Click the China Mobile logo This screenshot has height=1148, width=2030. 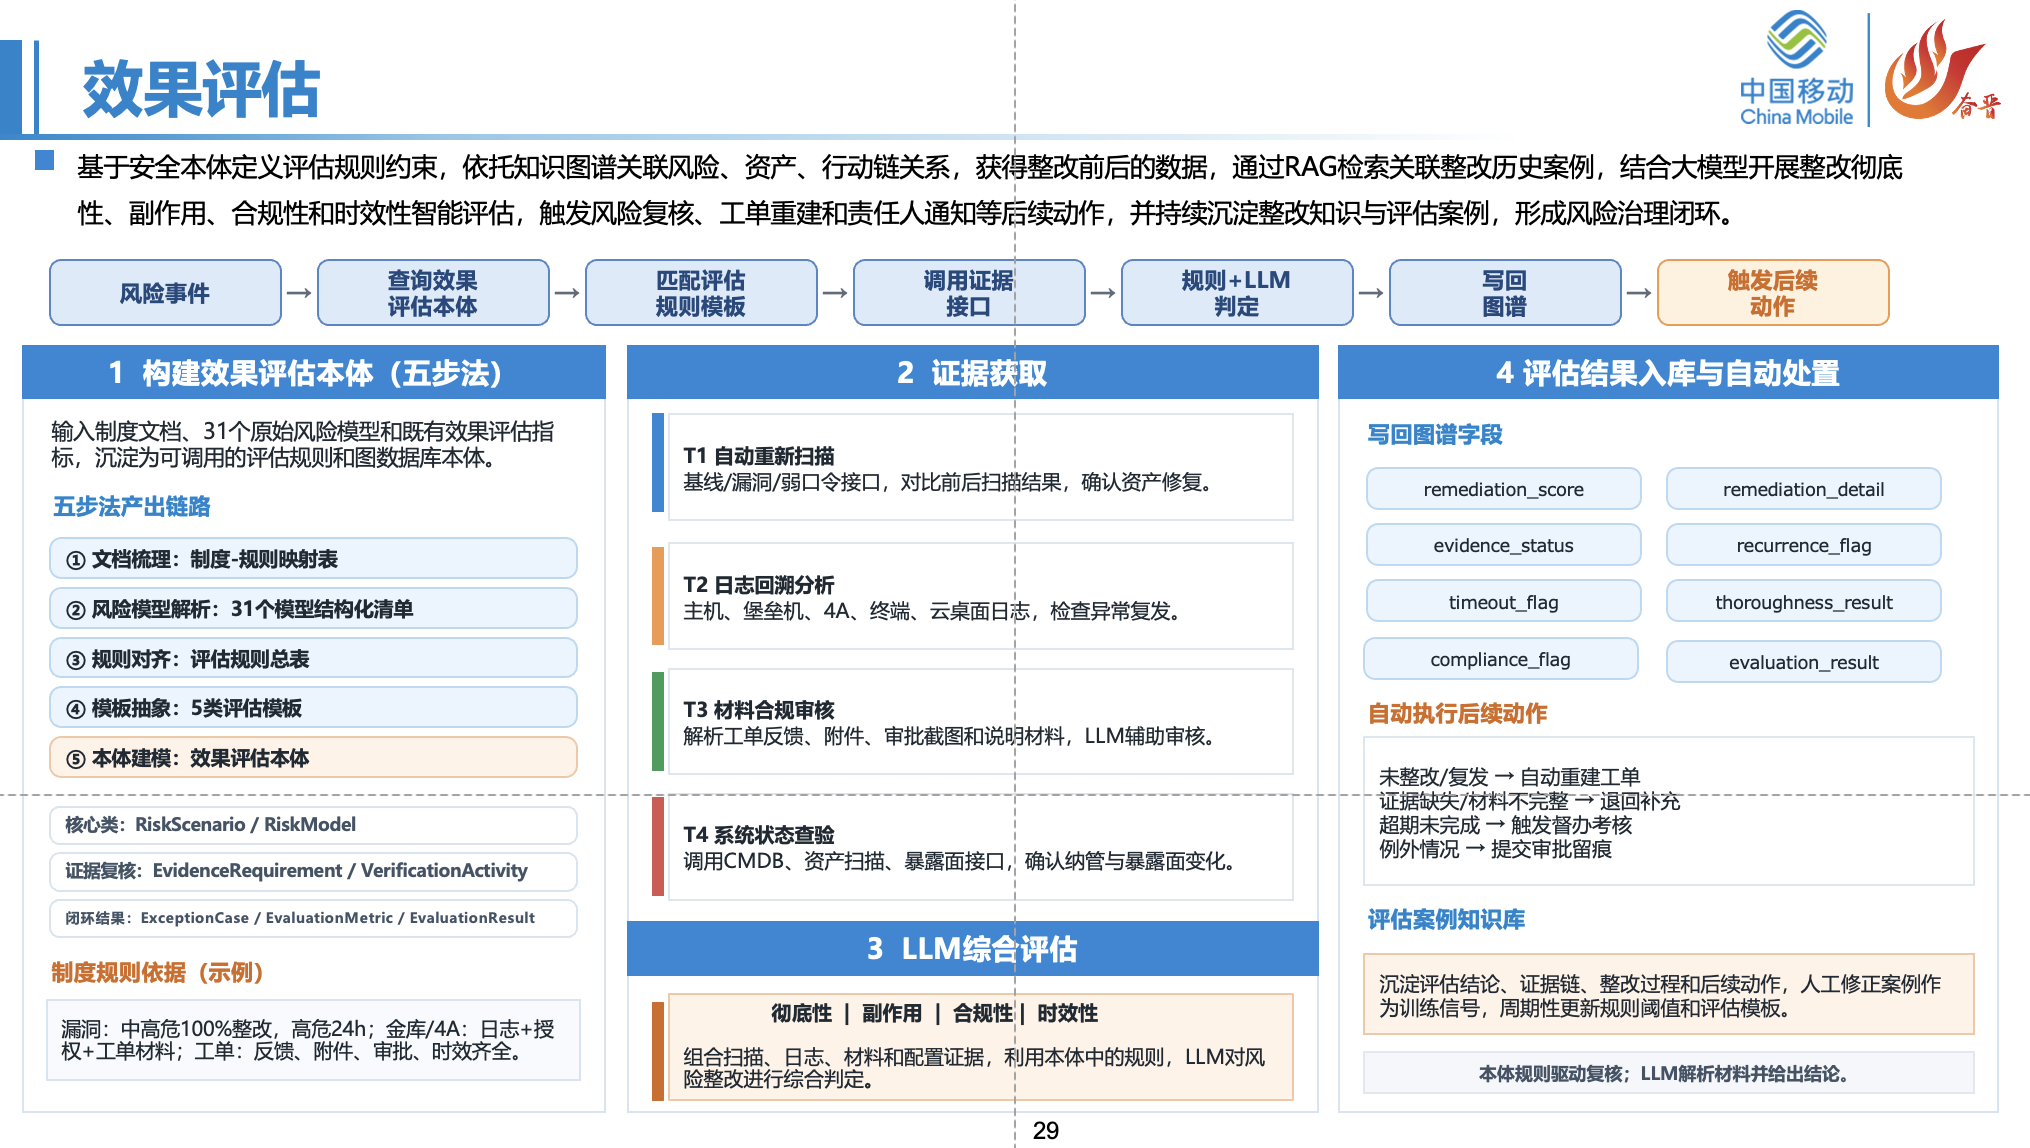point(1796,68)
